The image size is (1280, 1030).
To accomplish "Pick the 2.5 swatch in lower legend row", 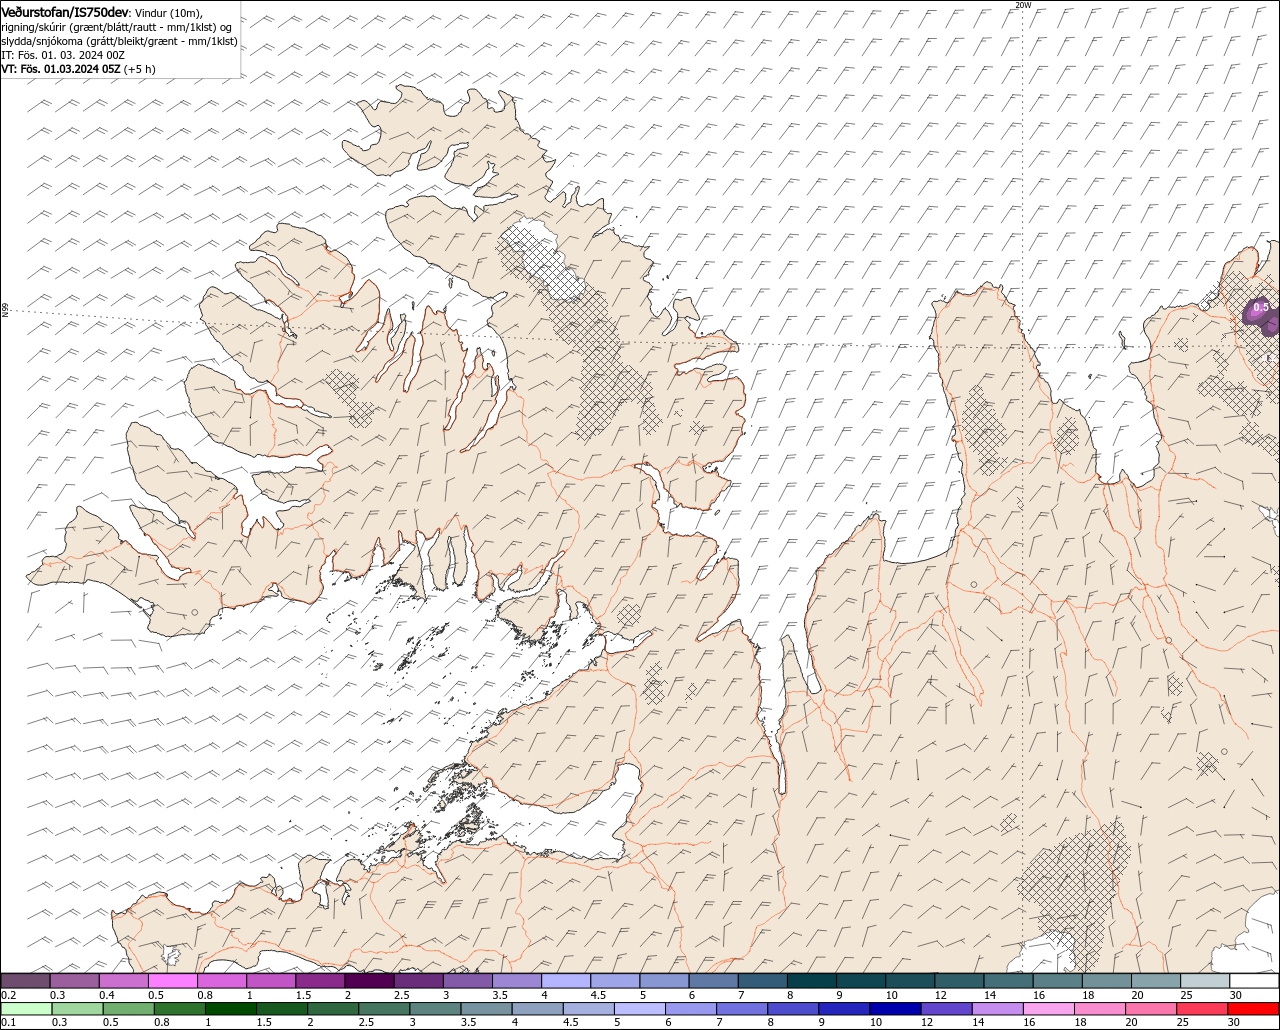I will 384,1008.
